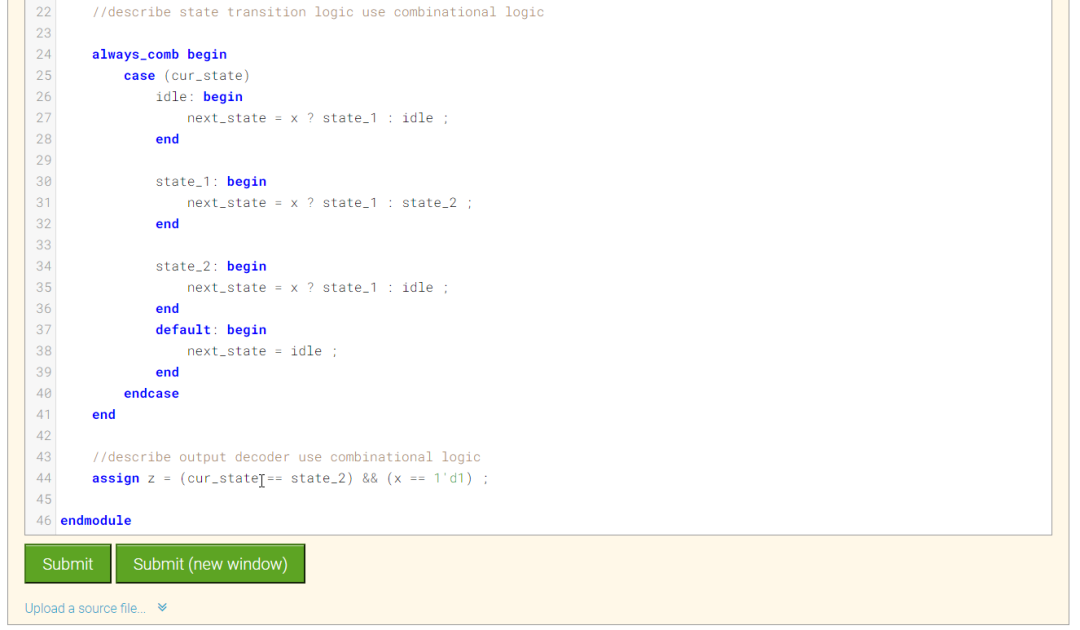Viewport: 1080px width, 630px height.
Task: Click the assign z output line
Action: pyautogui.click(x=290, y=479)
